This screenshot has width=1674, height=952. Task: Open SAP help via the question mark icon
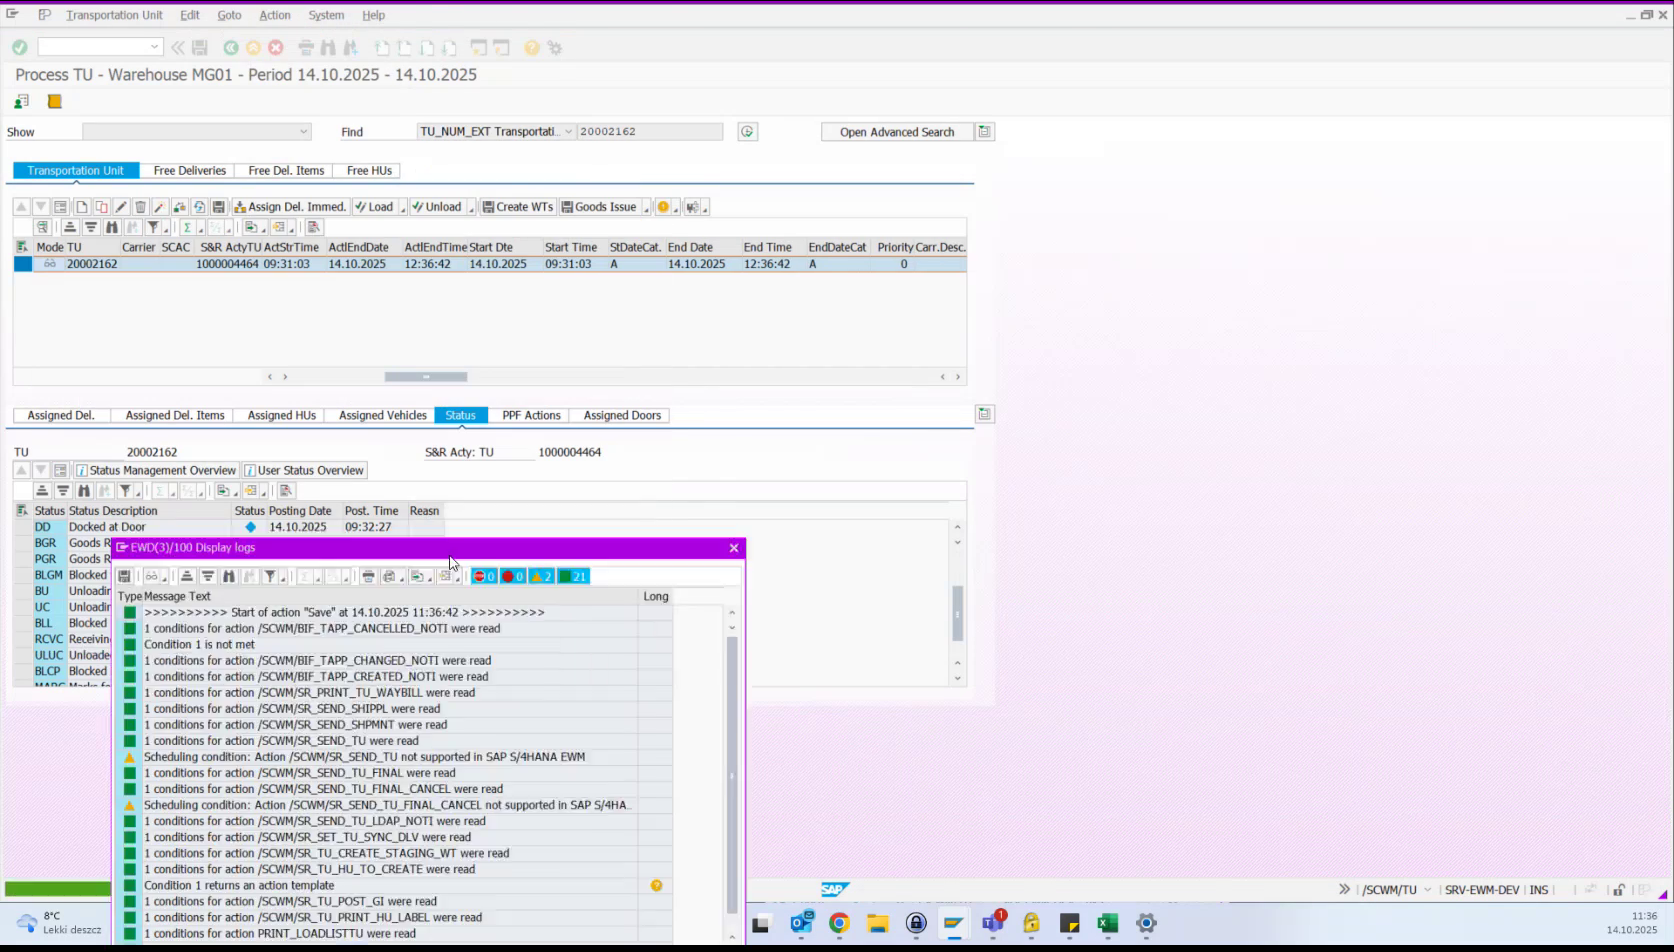point(531,47)
